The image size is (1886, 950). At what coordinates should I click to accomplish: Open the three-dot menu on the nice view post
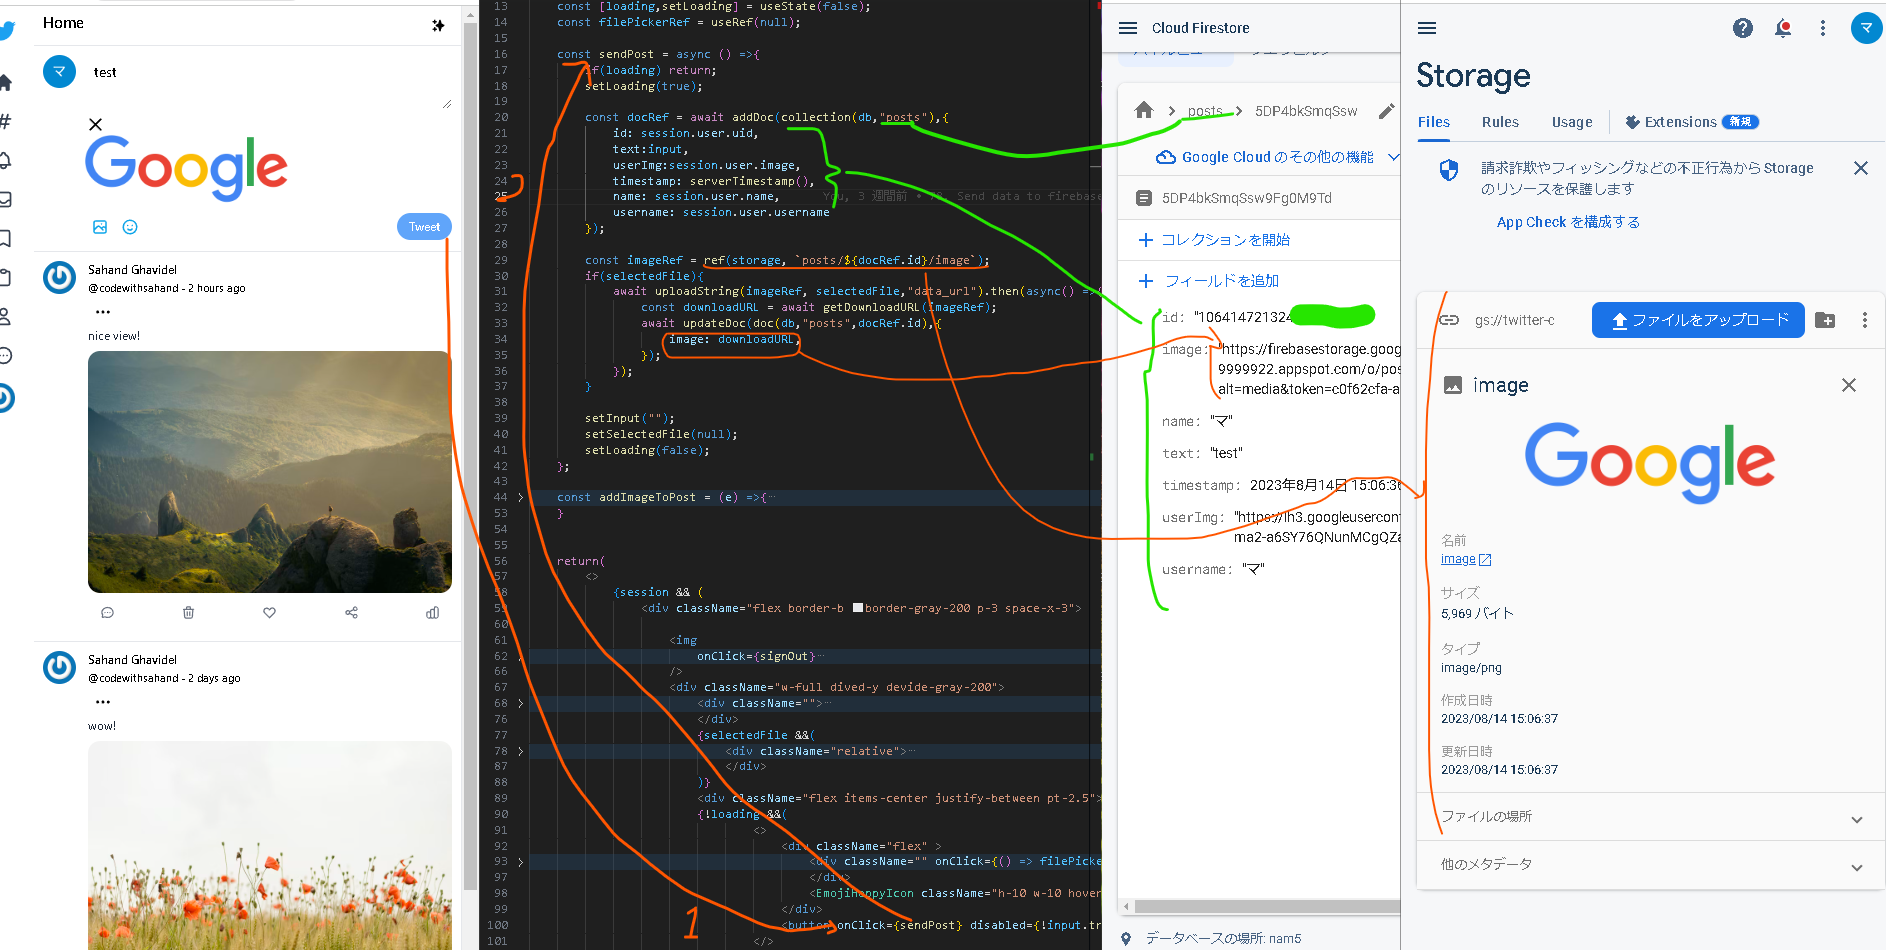103,312
